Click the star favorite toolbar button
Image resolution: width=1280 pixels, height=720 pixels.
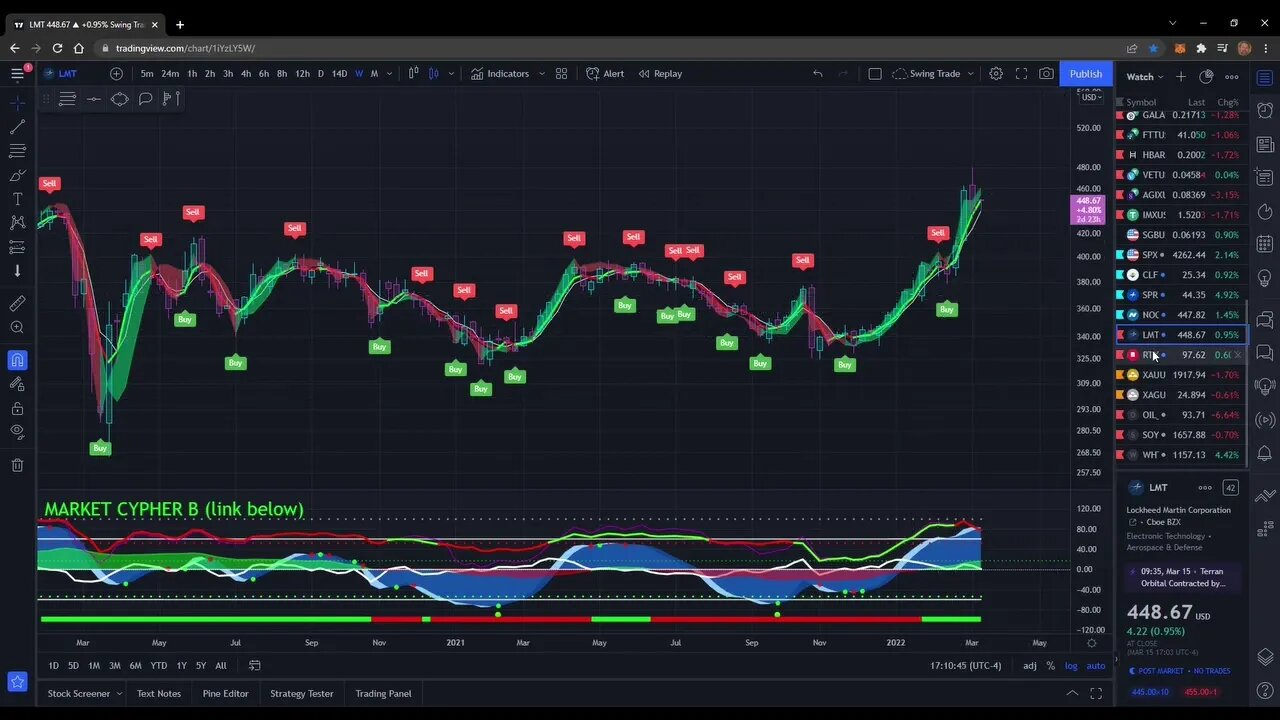pyautogui.click(x=17, y=682)
